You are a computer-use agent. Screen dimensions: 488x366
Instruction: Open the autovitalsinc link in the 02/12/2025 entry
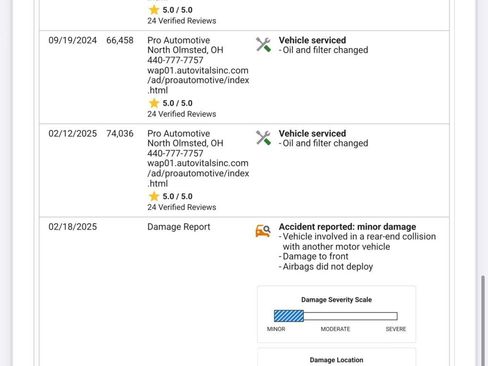[x=198, y=173]
